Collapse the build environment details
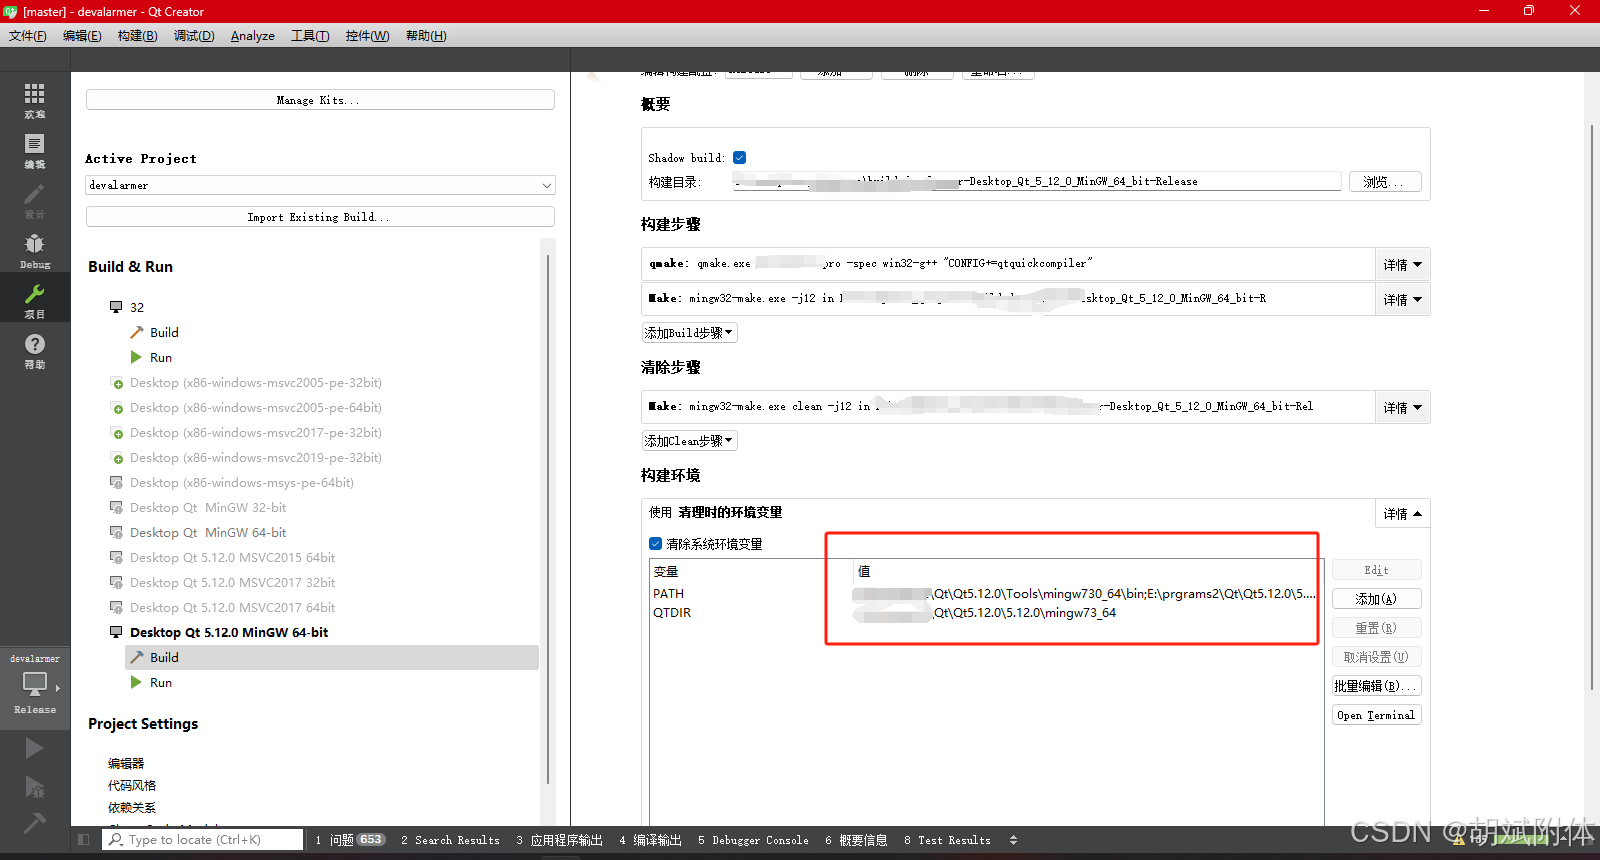The width and height of the screenshot is (1600, 860). 1402,513
